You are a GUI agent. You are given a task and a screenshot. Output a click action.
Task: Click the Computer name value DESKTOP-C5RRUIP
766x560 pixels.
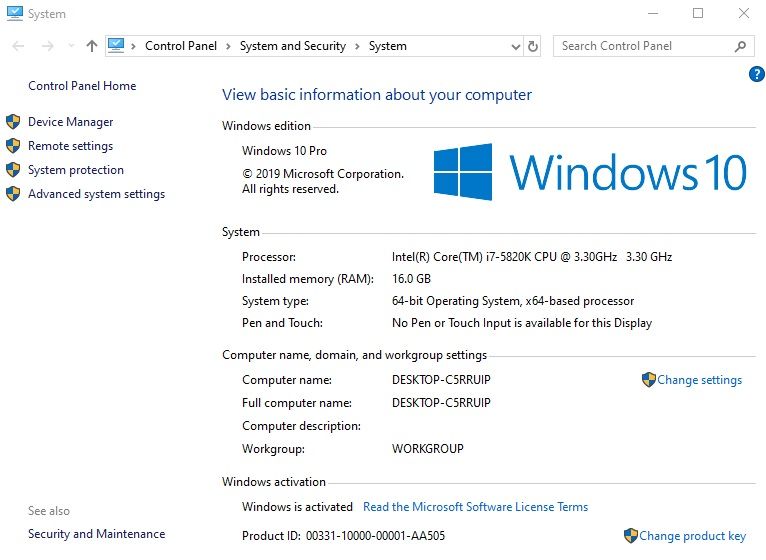point(441,380)
